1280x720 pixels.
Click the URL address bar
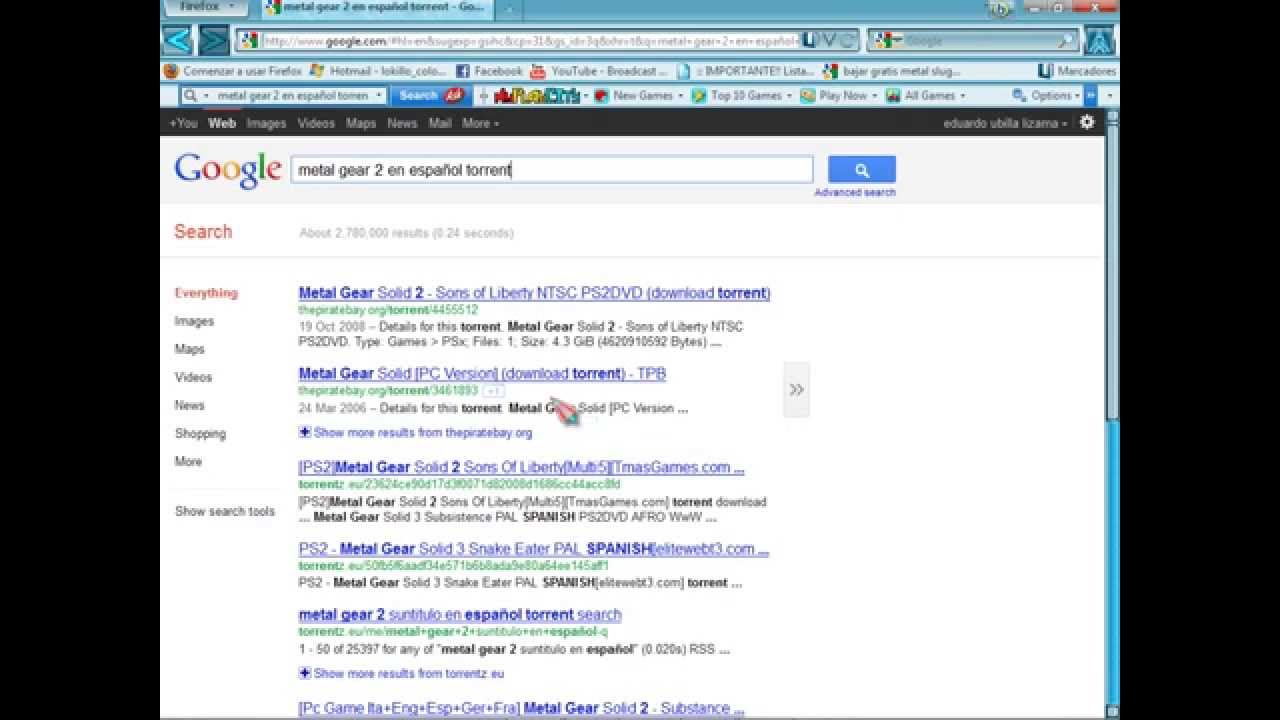click(548, 41)
